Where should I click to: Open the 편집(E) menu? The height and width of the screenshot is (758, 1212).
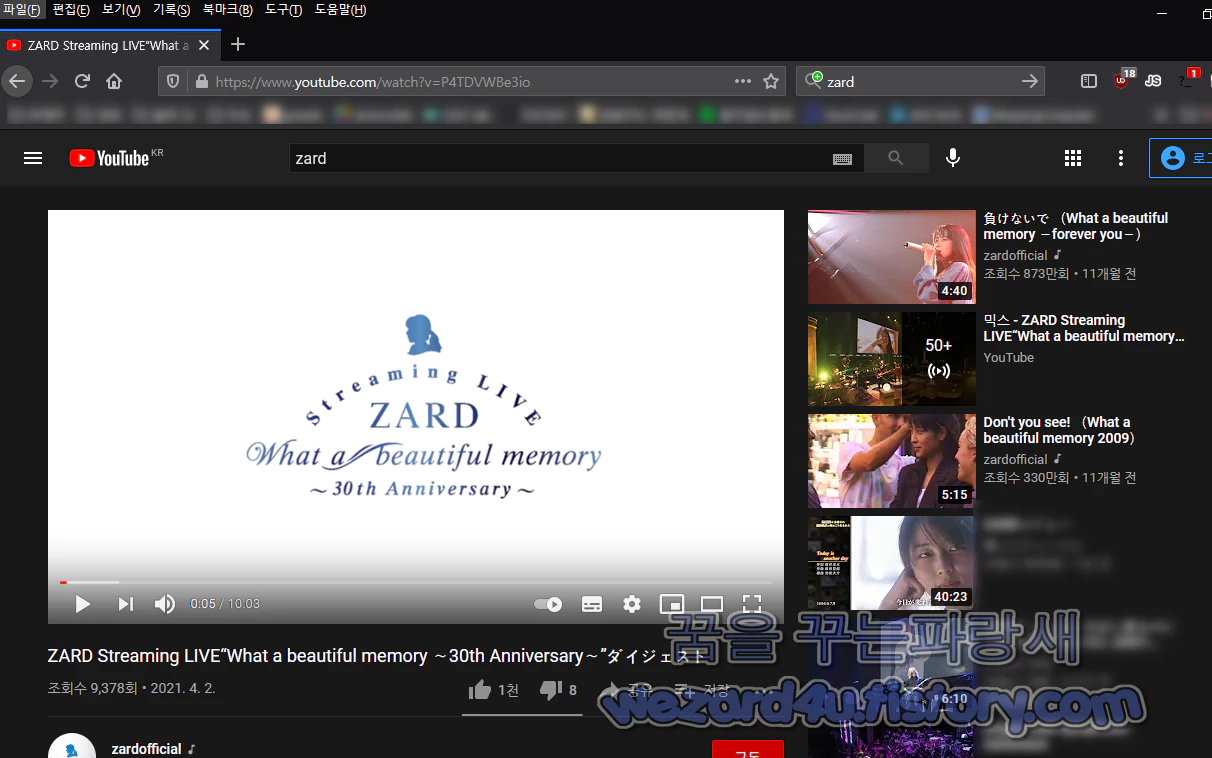pos(71,10)
